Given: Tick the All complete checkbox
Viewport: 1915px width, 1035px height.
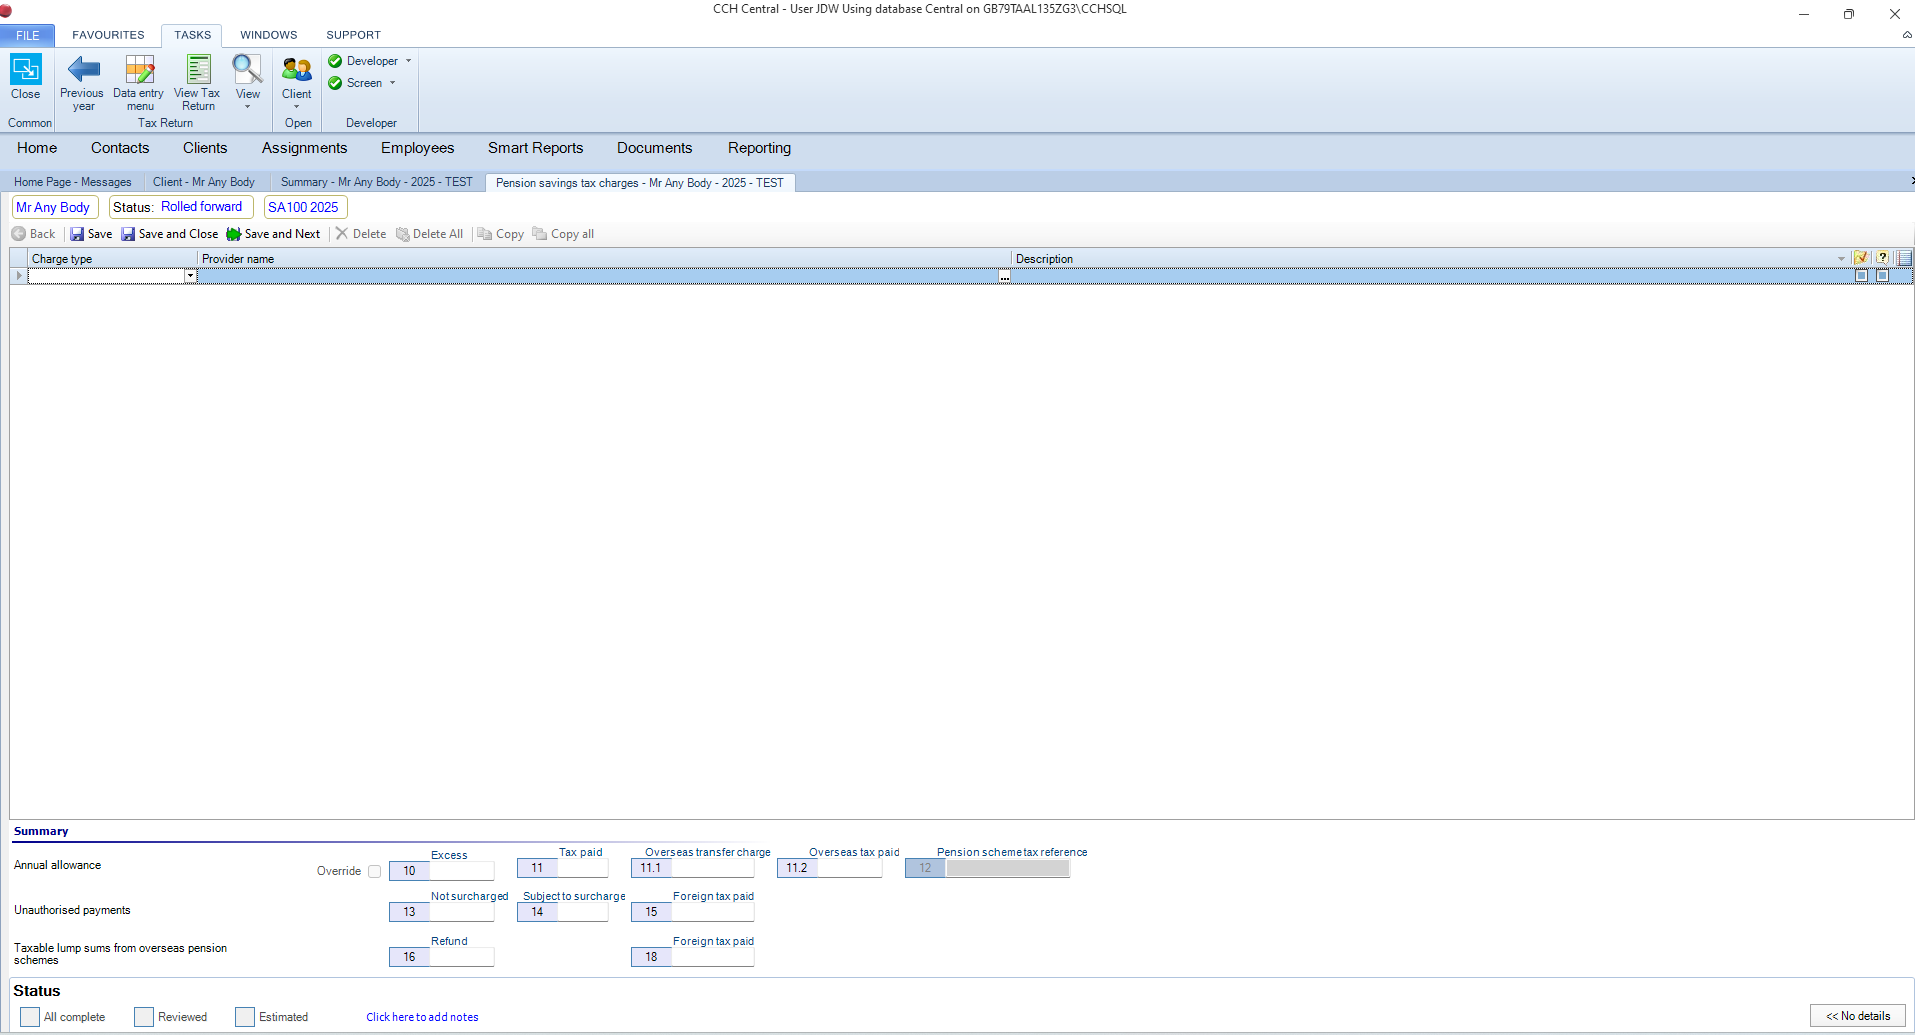Looking at the screenshot, I should pyautogui.click(x=30, y=1017).
